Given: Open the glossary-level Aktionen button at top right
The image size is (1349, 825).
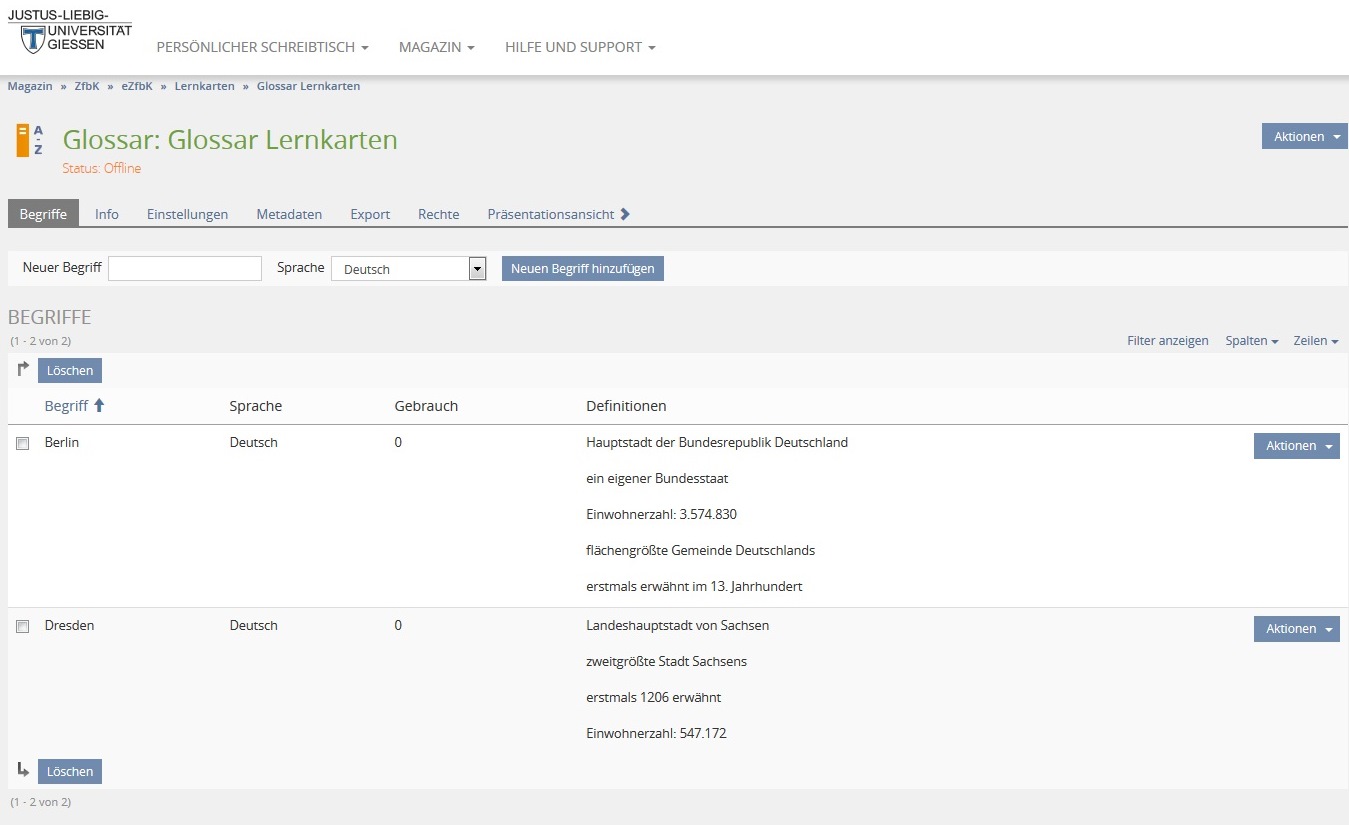Looking at the screenshot, I should pyautogui.click(x=1304, y=137).
